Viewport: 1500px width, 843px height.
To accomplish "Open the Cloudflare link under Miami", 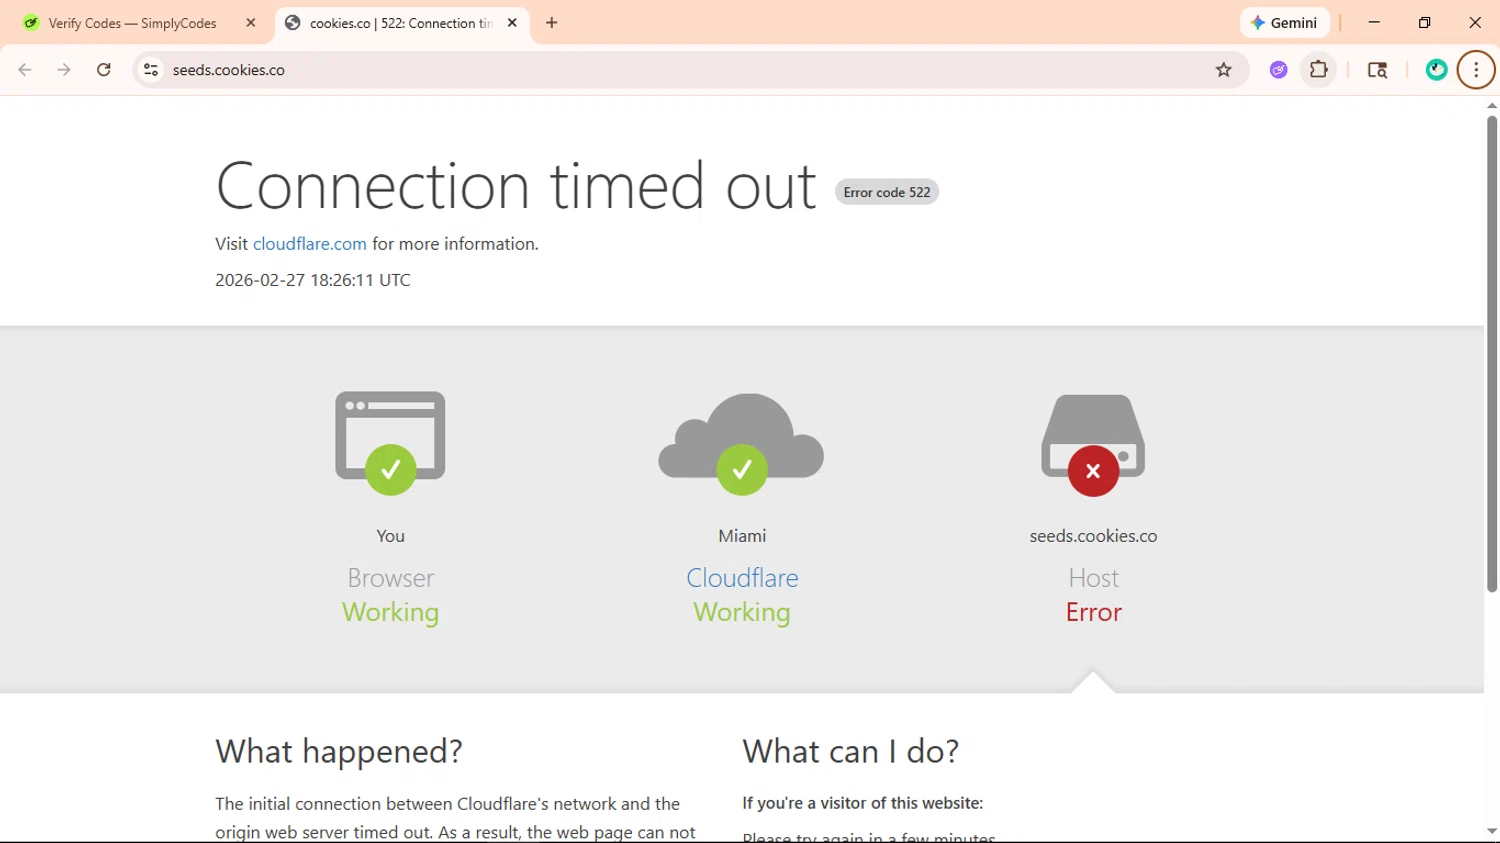I will click(x=742, y=578).
